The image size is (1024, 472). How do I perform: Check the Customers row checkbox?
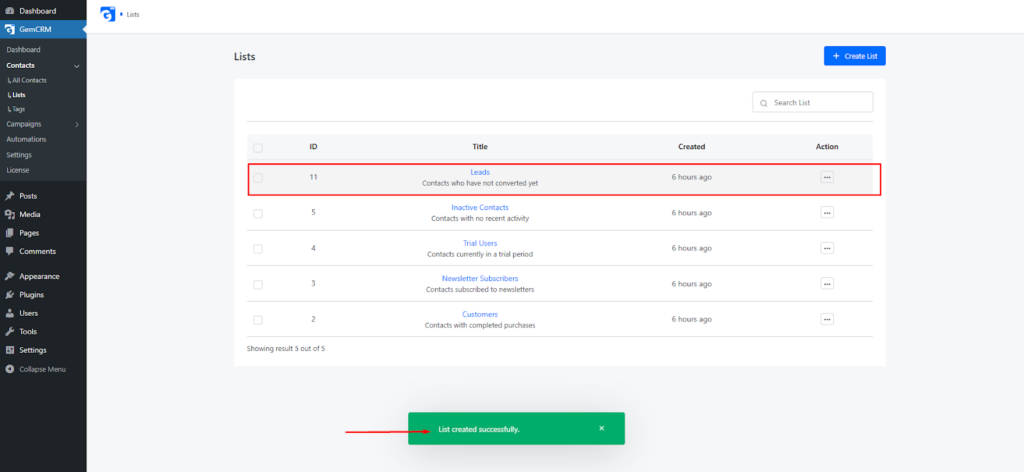(x=258, y=320)
